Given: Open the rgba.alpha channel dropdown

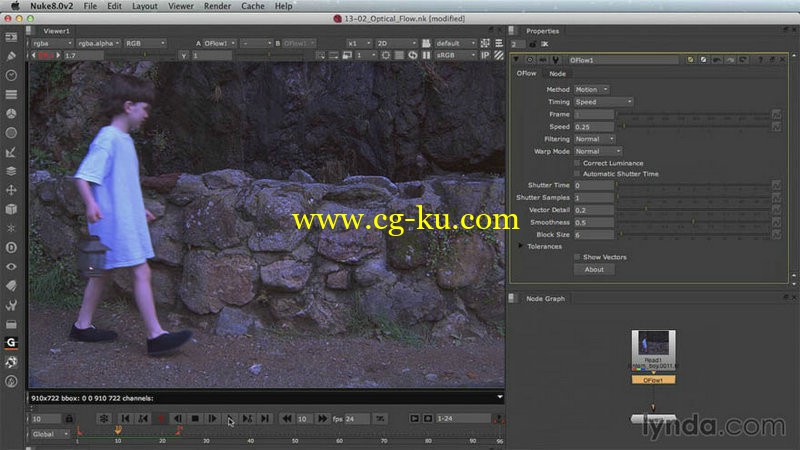Looking at the screenshot, I should pos(99,43).
